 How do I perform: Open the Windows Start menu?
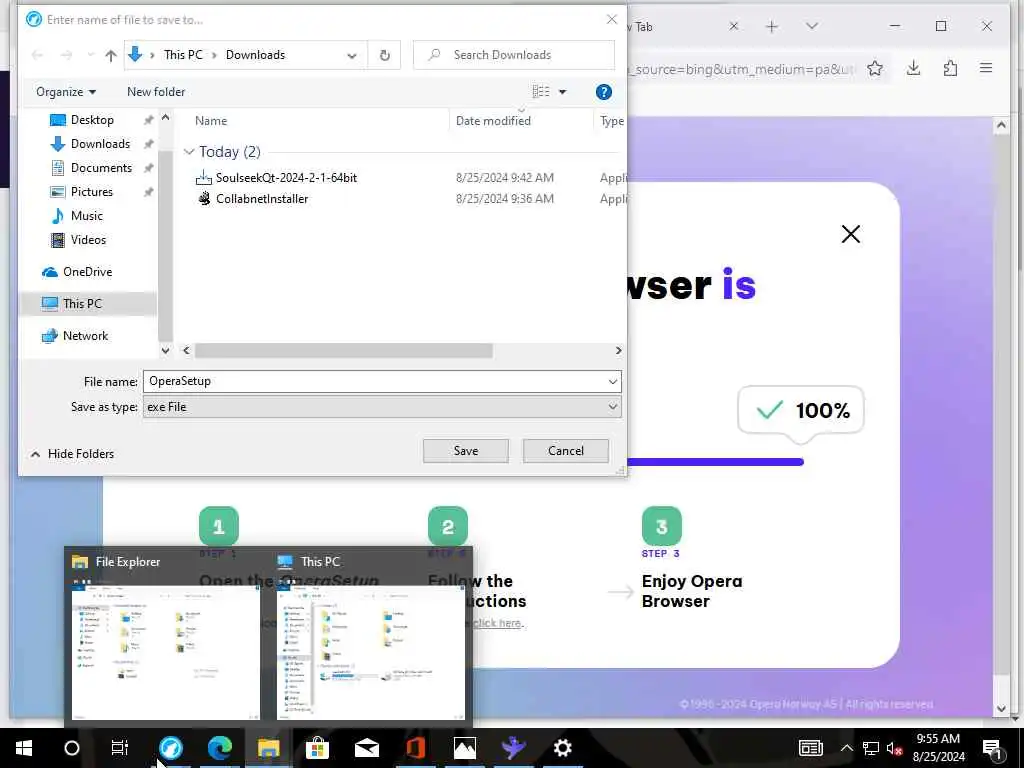point(24,748)
